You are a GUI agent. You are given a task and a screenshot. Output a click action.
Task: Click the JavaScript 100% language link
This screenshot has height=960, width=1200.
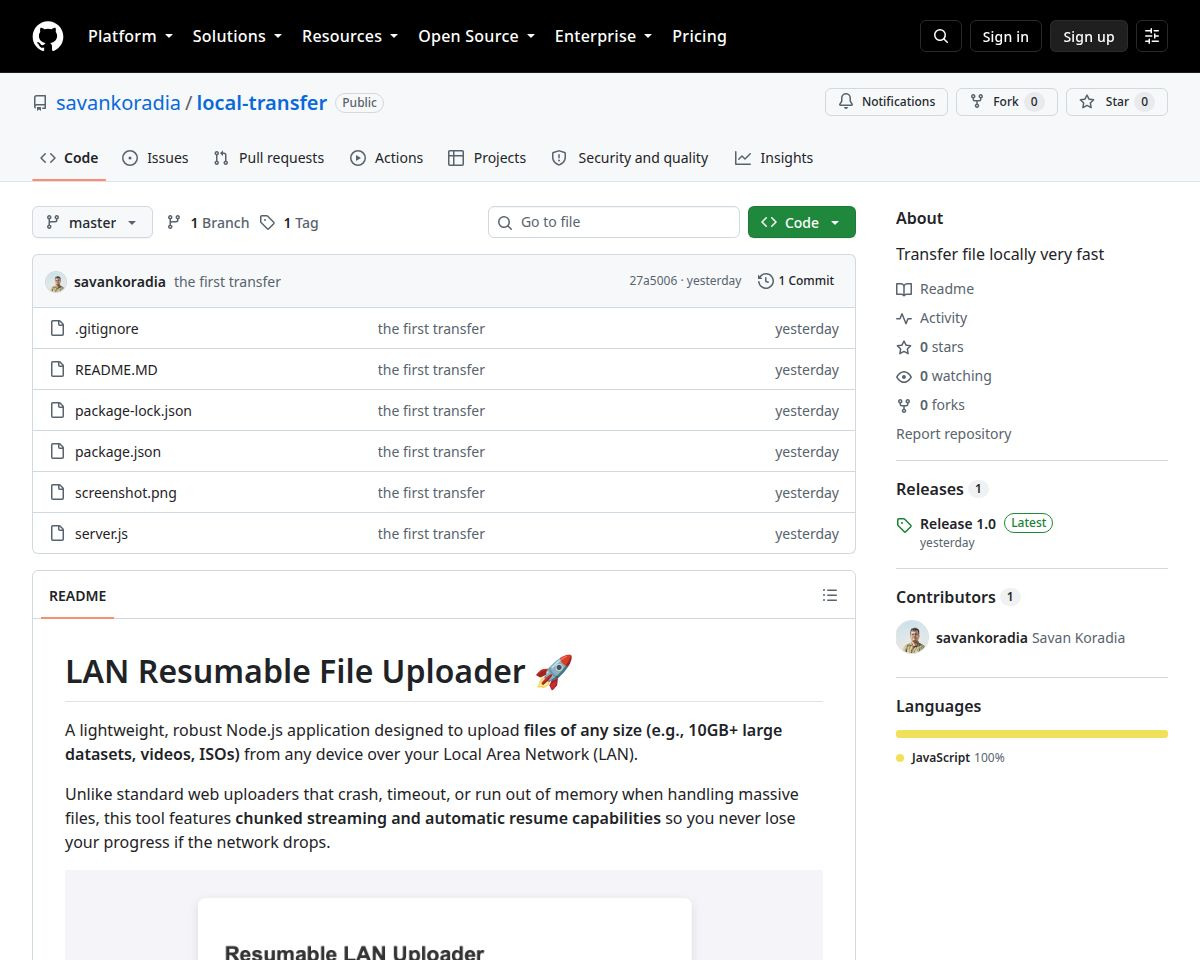[x=950, y=758]
